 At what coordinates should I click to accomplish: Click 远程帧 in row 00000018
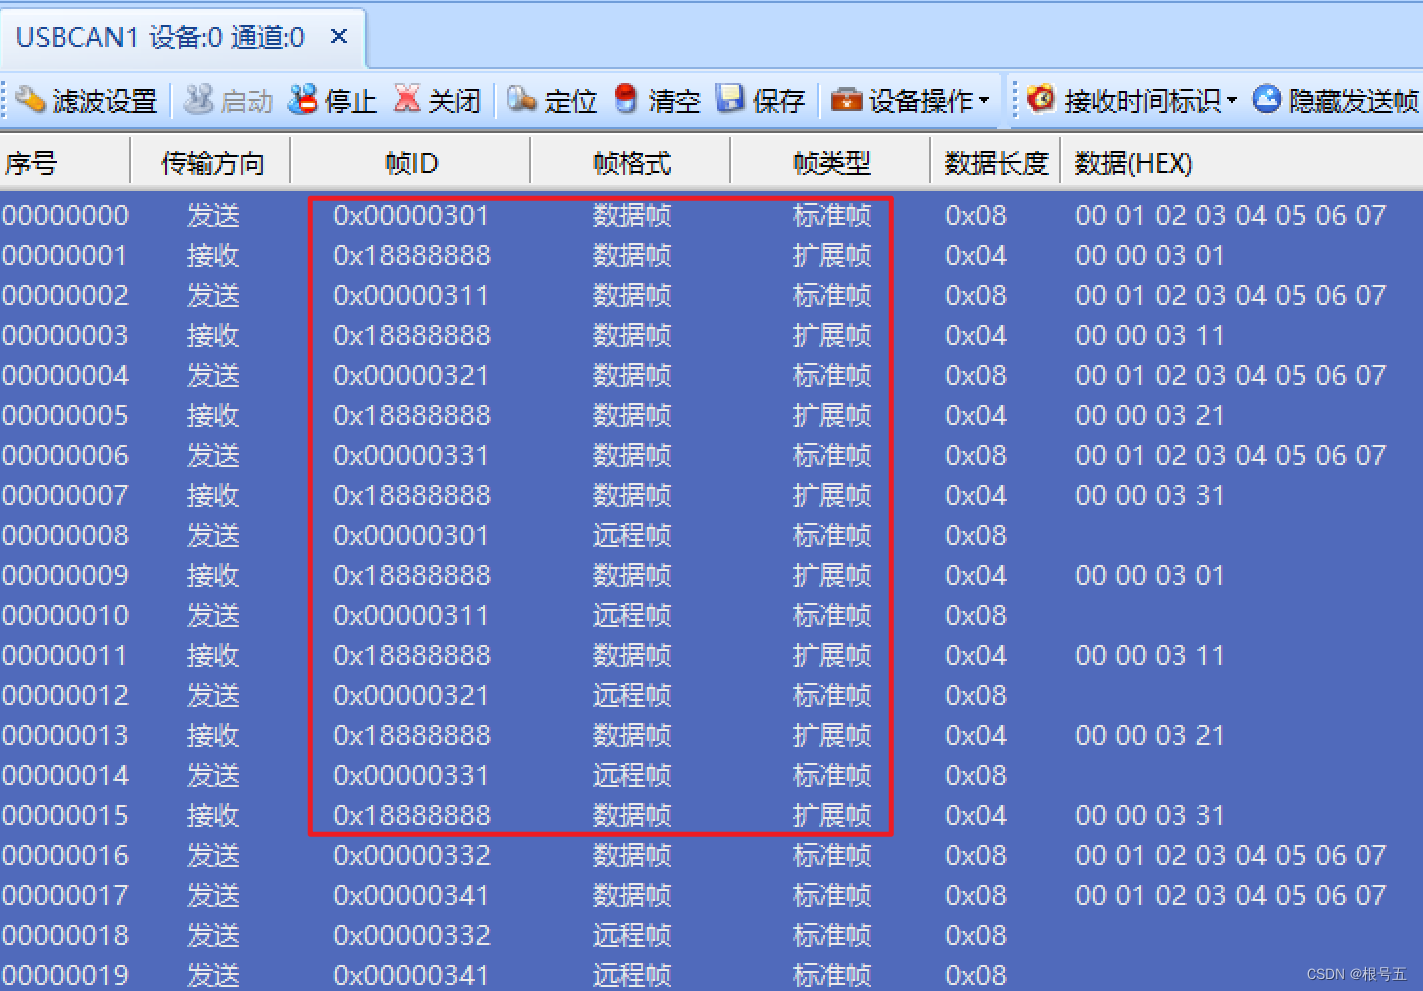632,935
